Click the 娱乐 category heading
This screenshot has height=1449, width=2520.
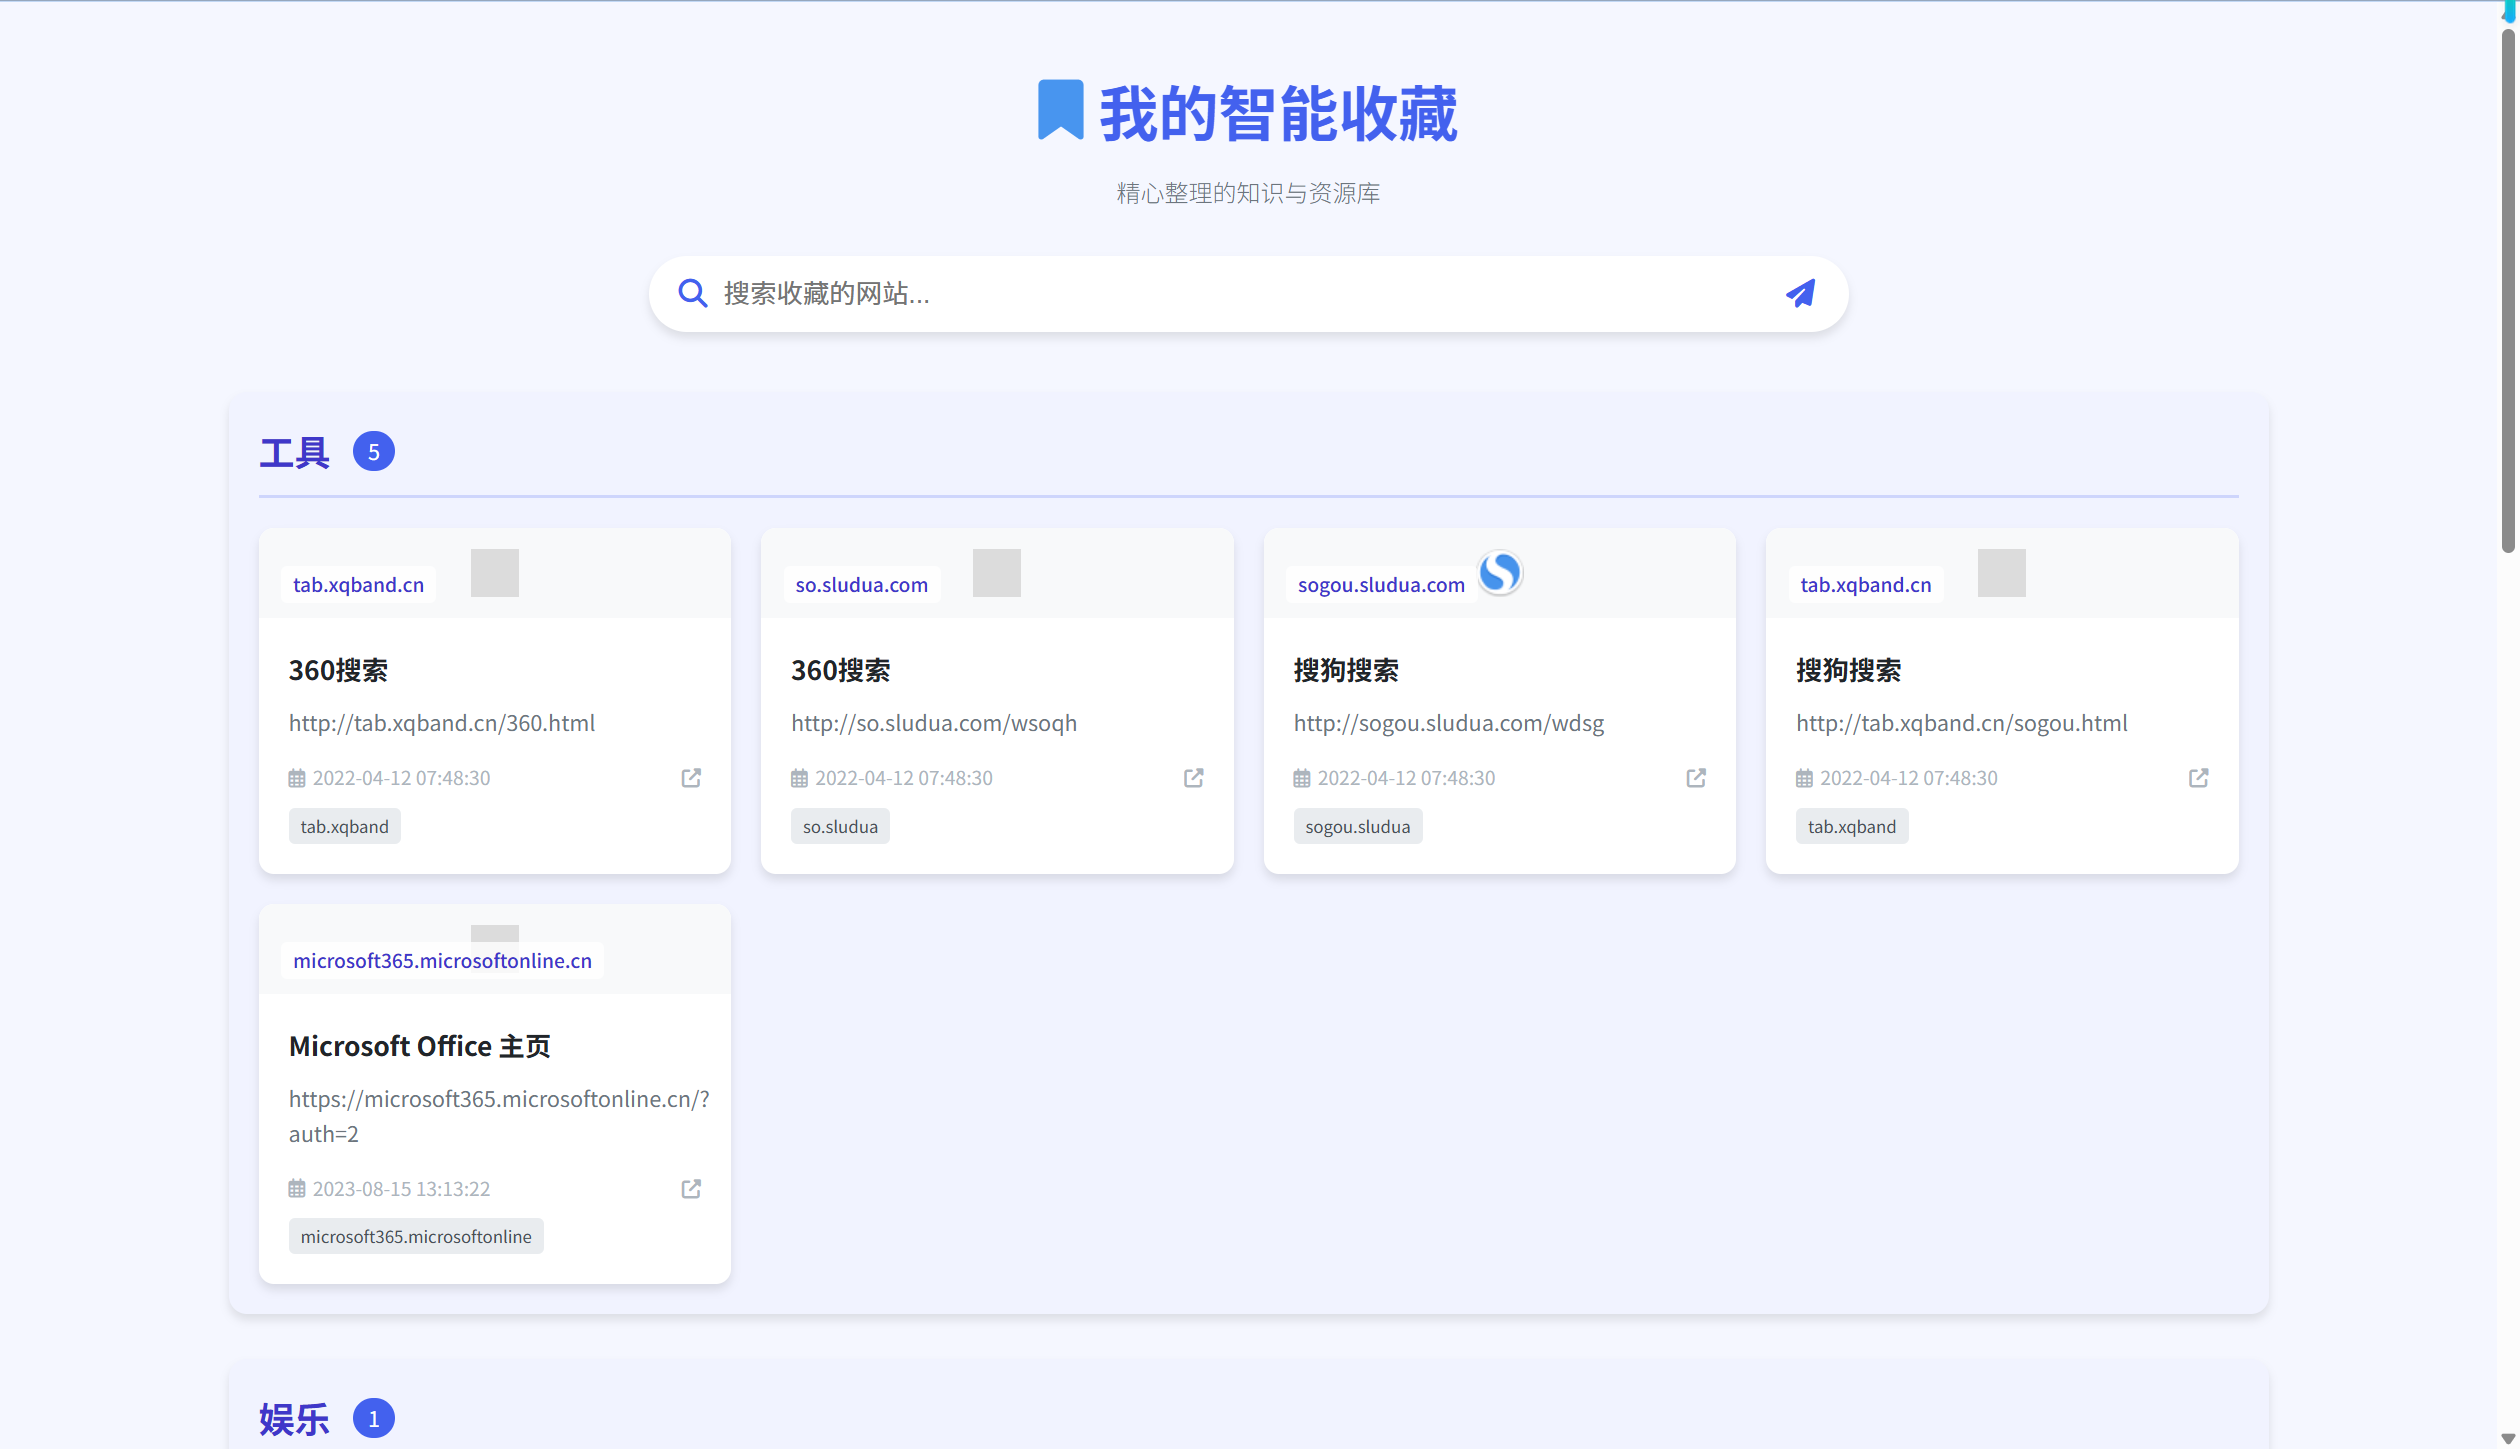pos(294,1419)
